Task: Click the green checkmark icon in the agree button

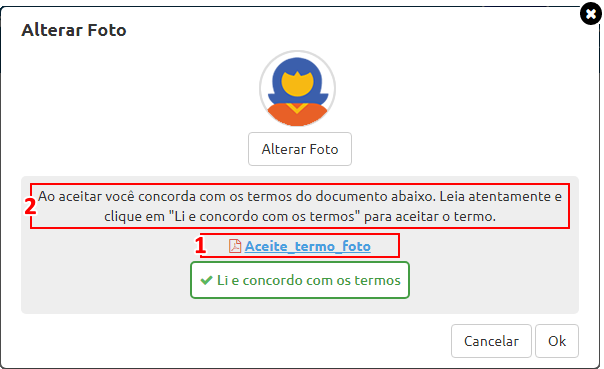Action: pos(206,280)
